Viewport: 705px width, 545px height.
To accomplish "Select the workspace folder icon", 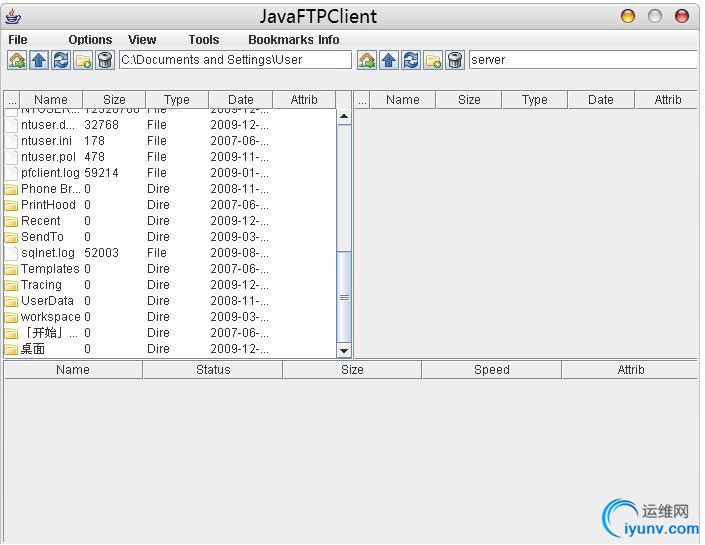I will (x=11, y=317).
